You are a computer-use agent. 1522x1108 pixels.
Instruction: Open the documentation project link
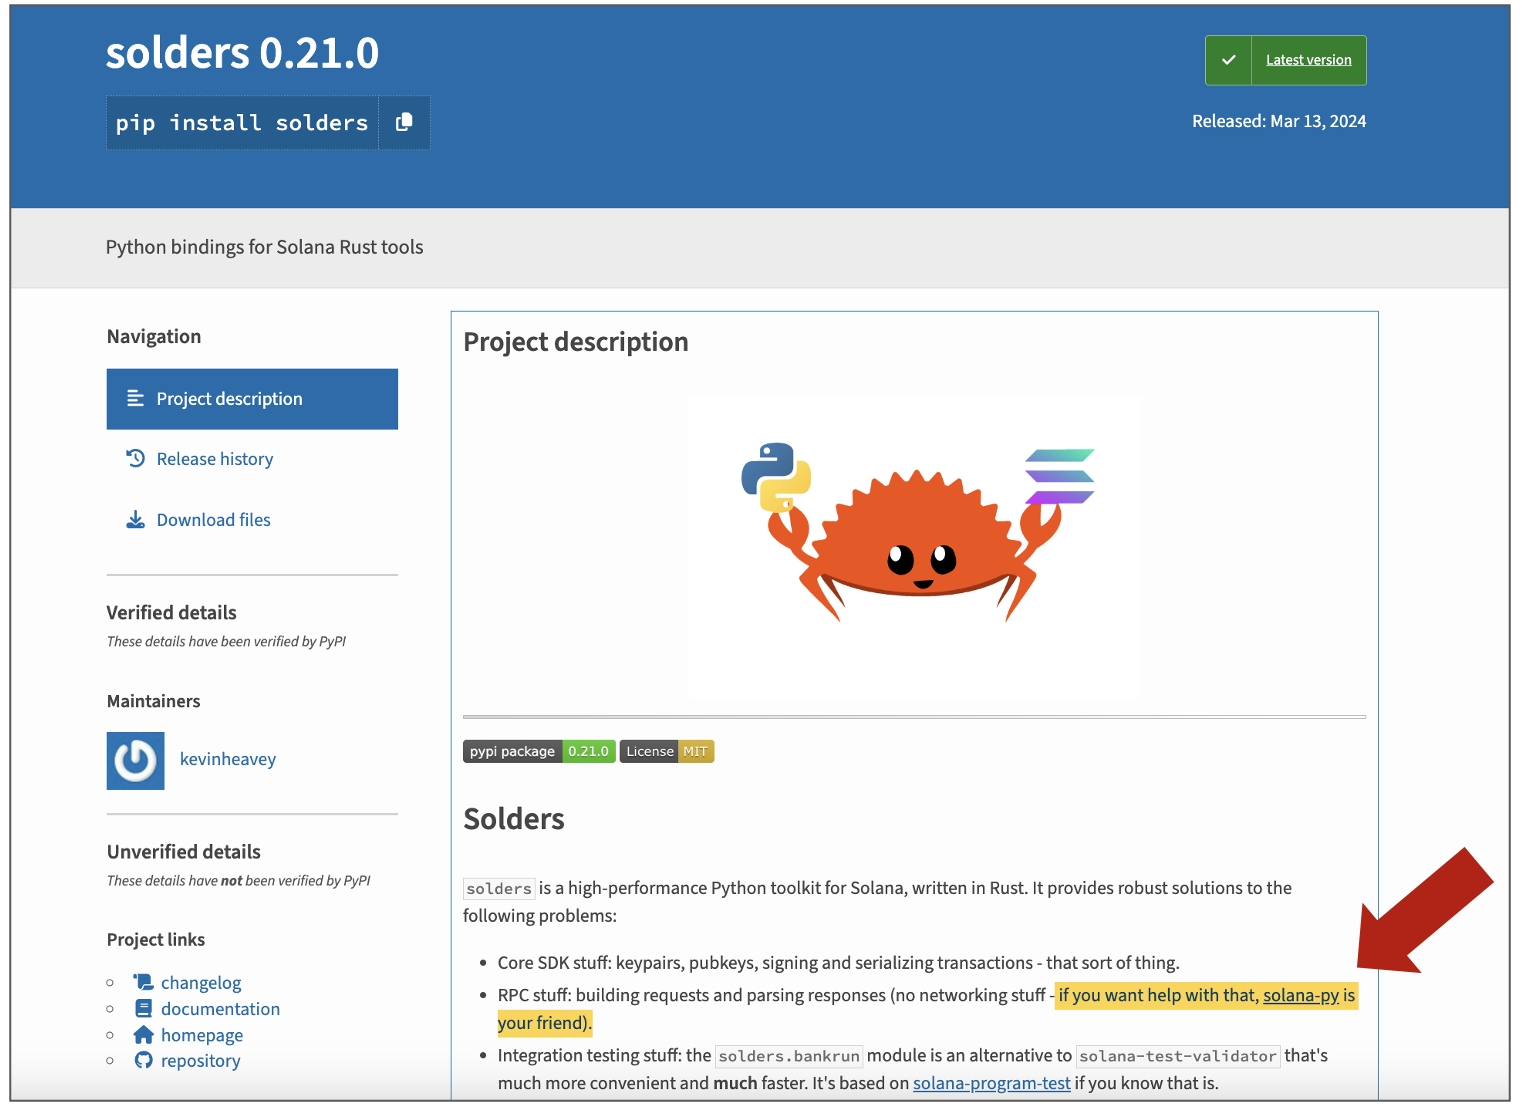220,1009
